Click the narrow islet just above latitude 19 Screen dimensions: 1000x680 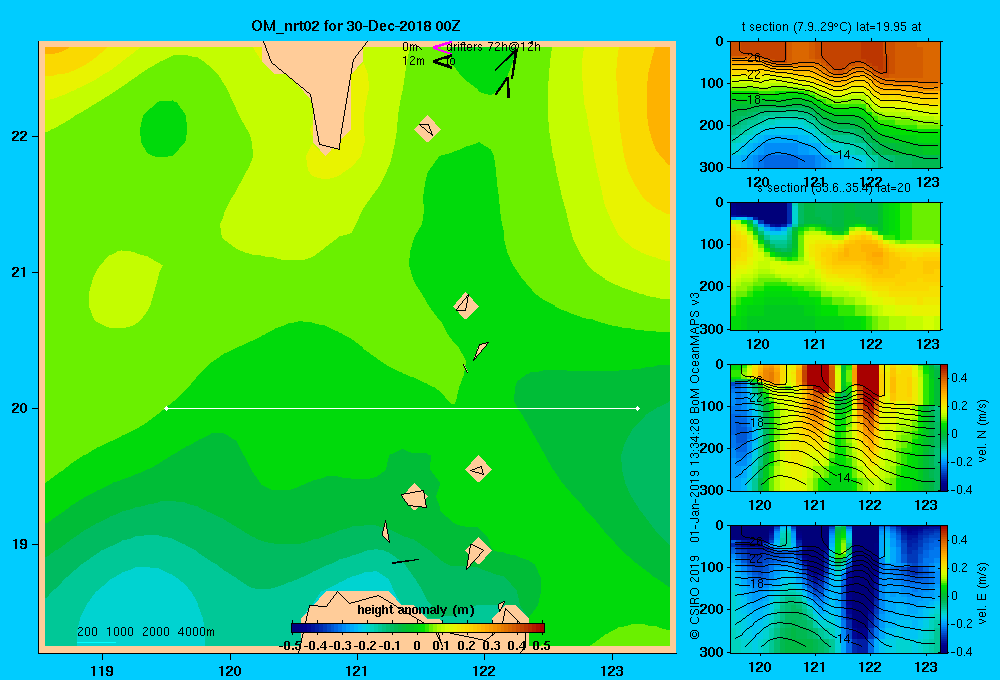point(386,531)
